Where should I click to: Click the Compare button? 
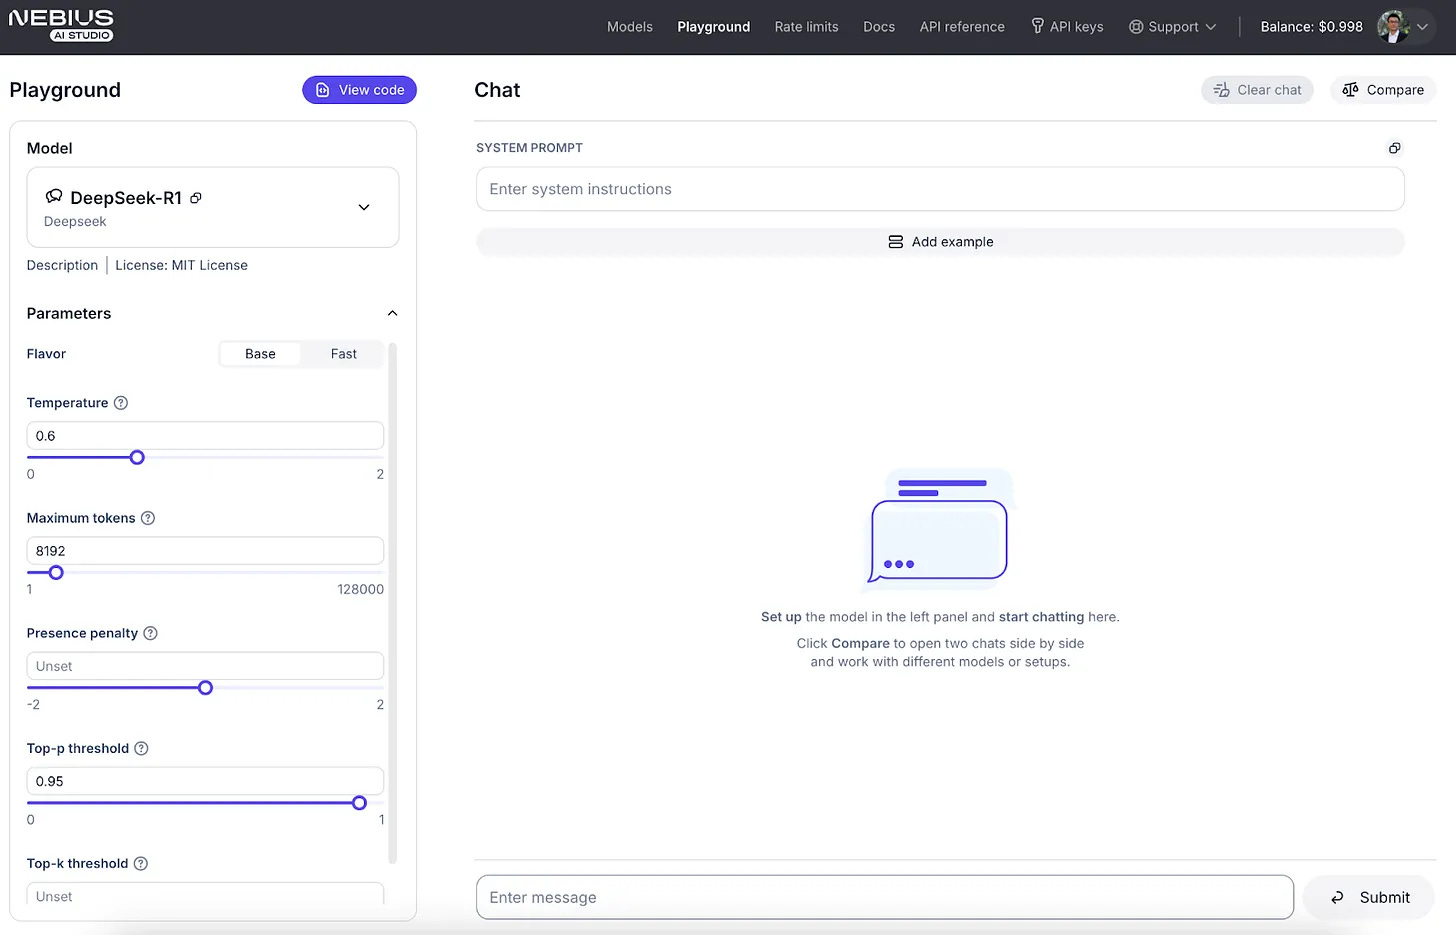tap(1383, 90)
